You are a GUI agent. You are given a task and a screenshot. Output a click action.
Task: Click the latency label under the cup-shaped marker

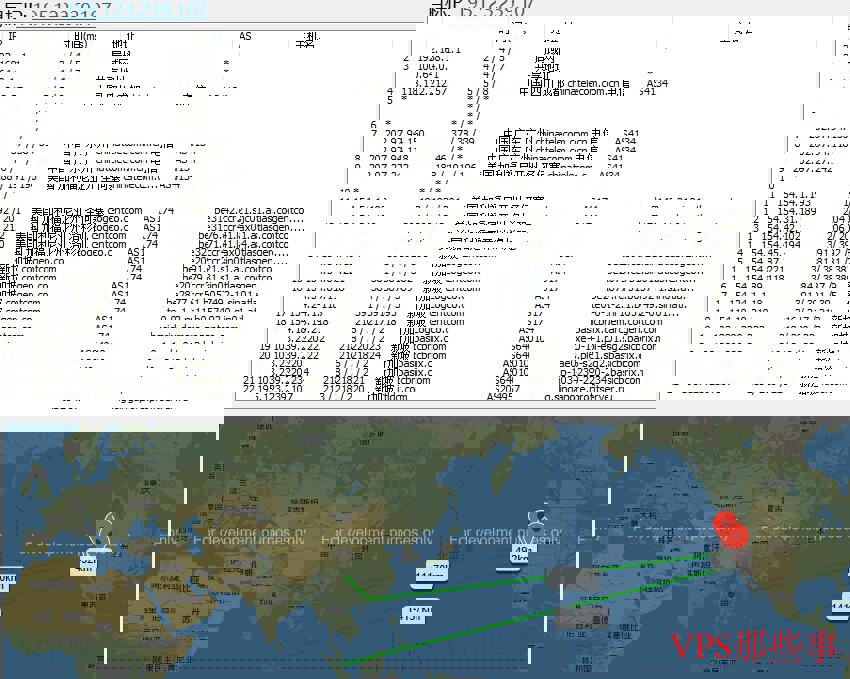point(84,566)
